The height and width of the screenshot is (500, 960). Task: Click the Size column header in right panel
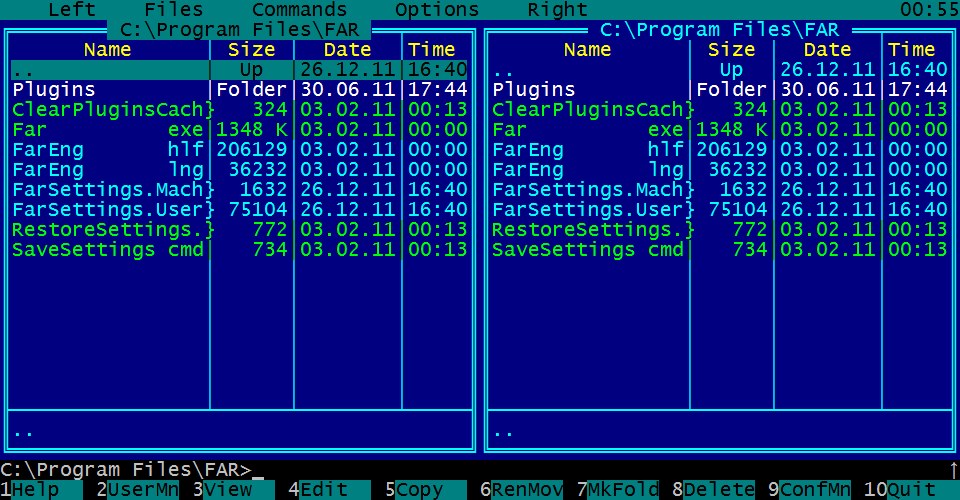(731, 50)
